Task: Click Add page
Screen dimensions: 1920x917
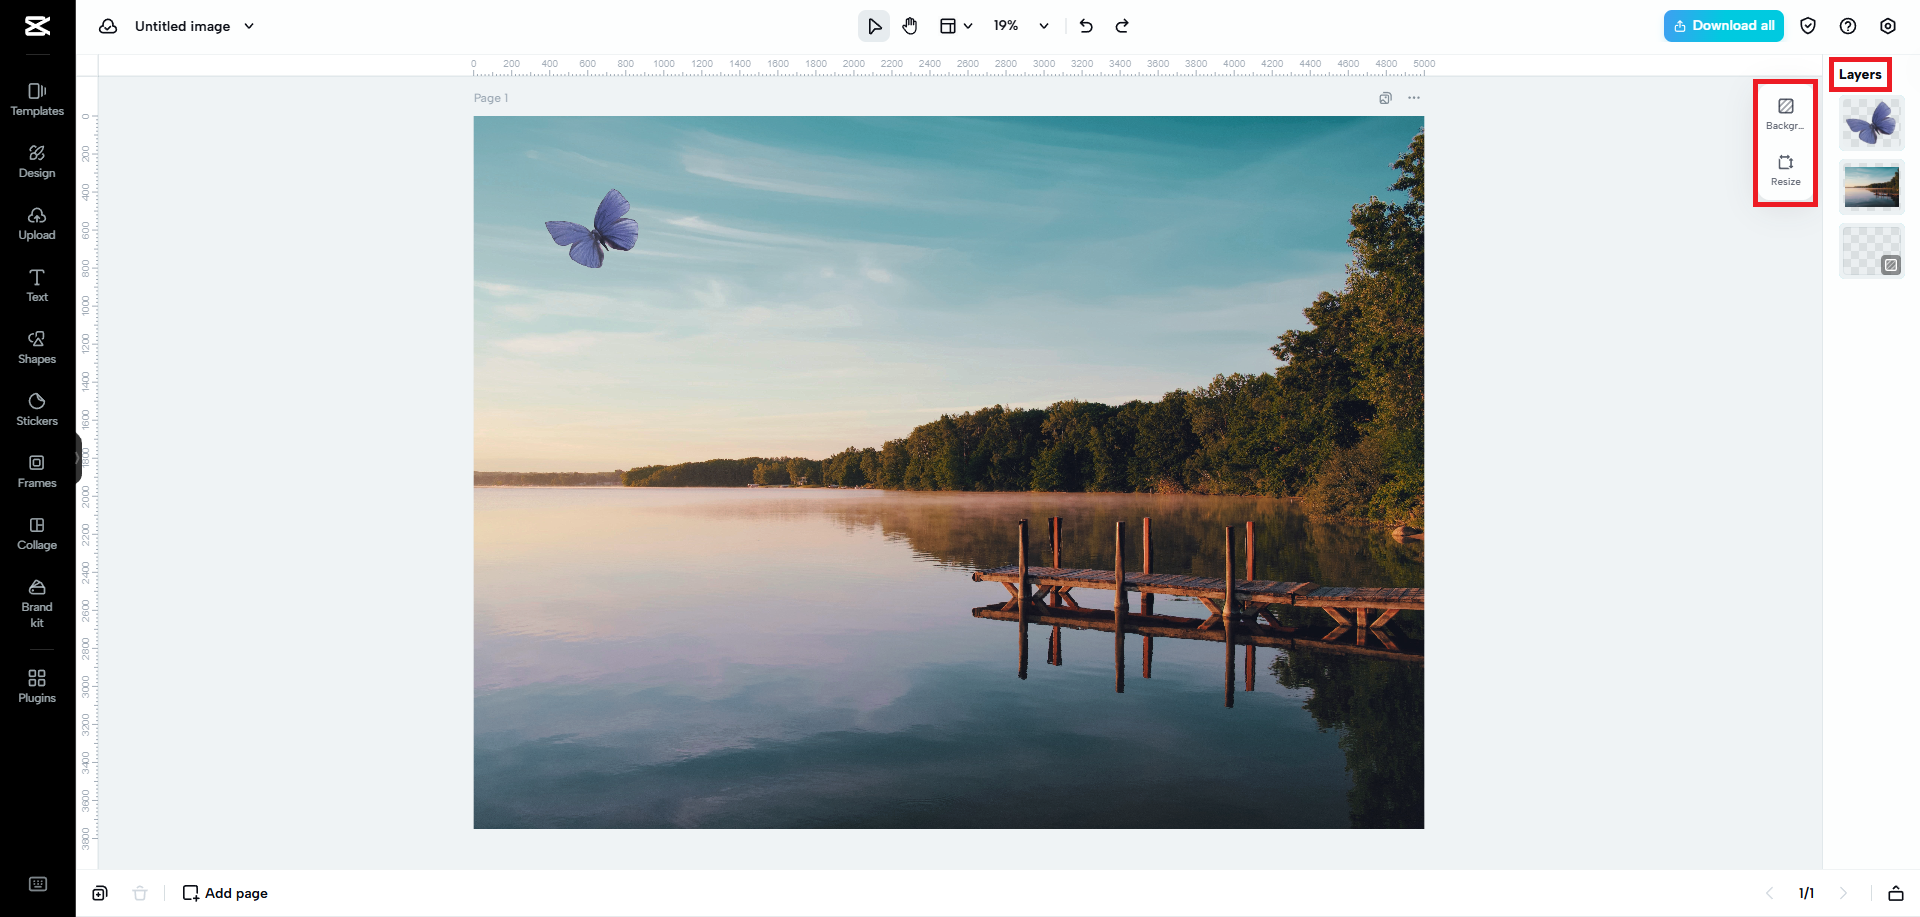Action: (x=225, y=893)
